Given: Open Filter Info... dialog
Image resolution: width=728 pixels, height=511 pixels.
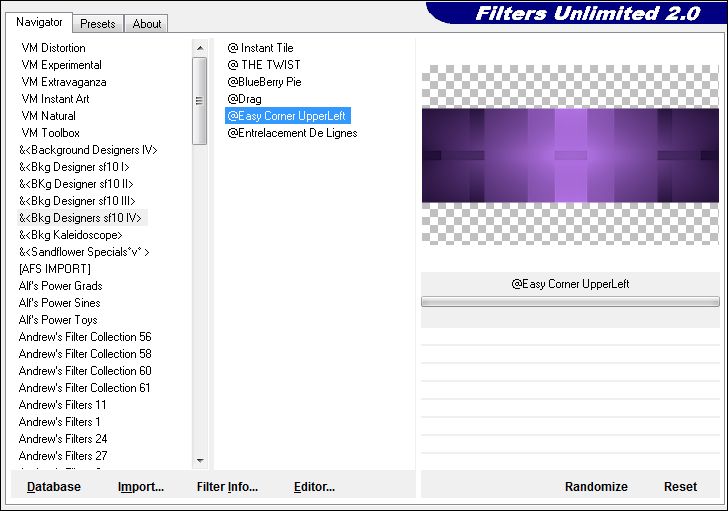Looking at the screenshot, I should coord(227,487).
